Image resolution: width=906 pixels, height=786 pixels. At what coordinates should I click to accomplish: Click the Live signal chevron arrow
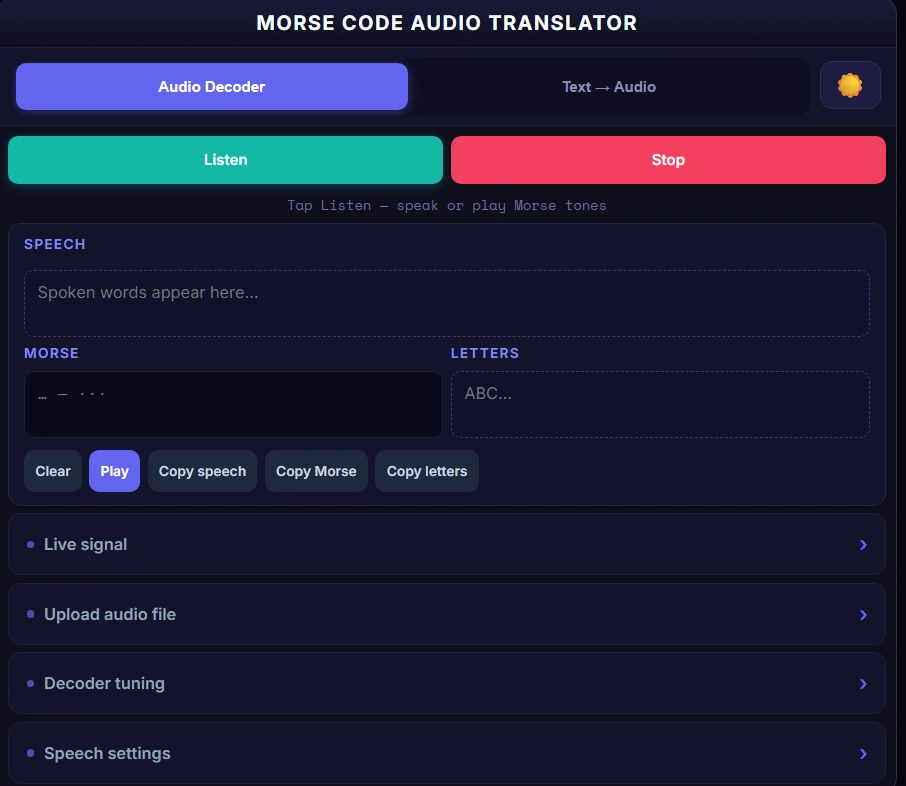[863, 545]
